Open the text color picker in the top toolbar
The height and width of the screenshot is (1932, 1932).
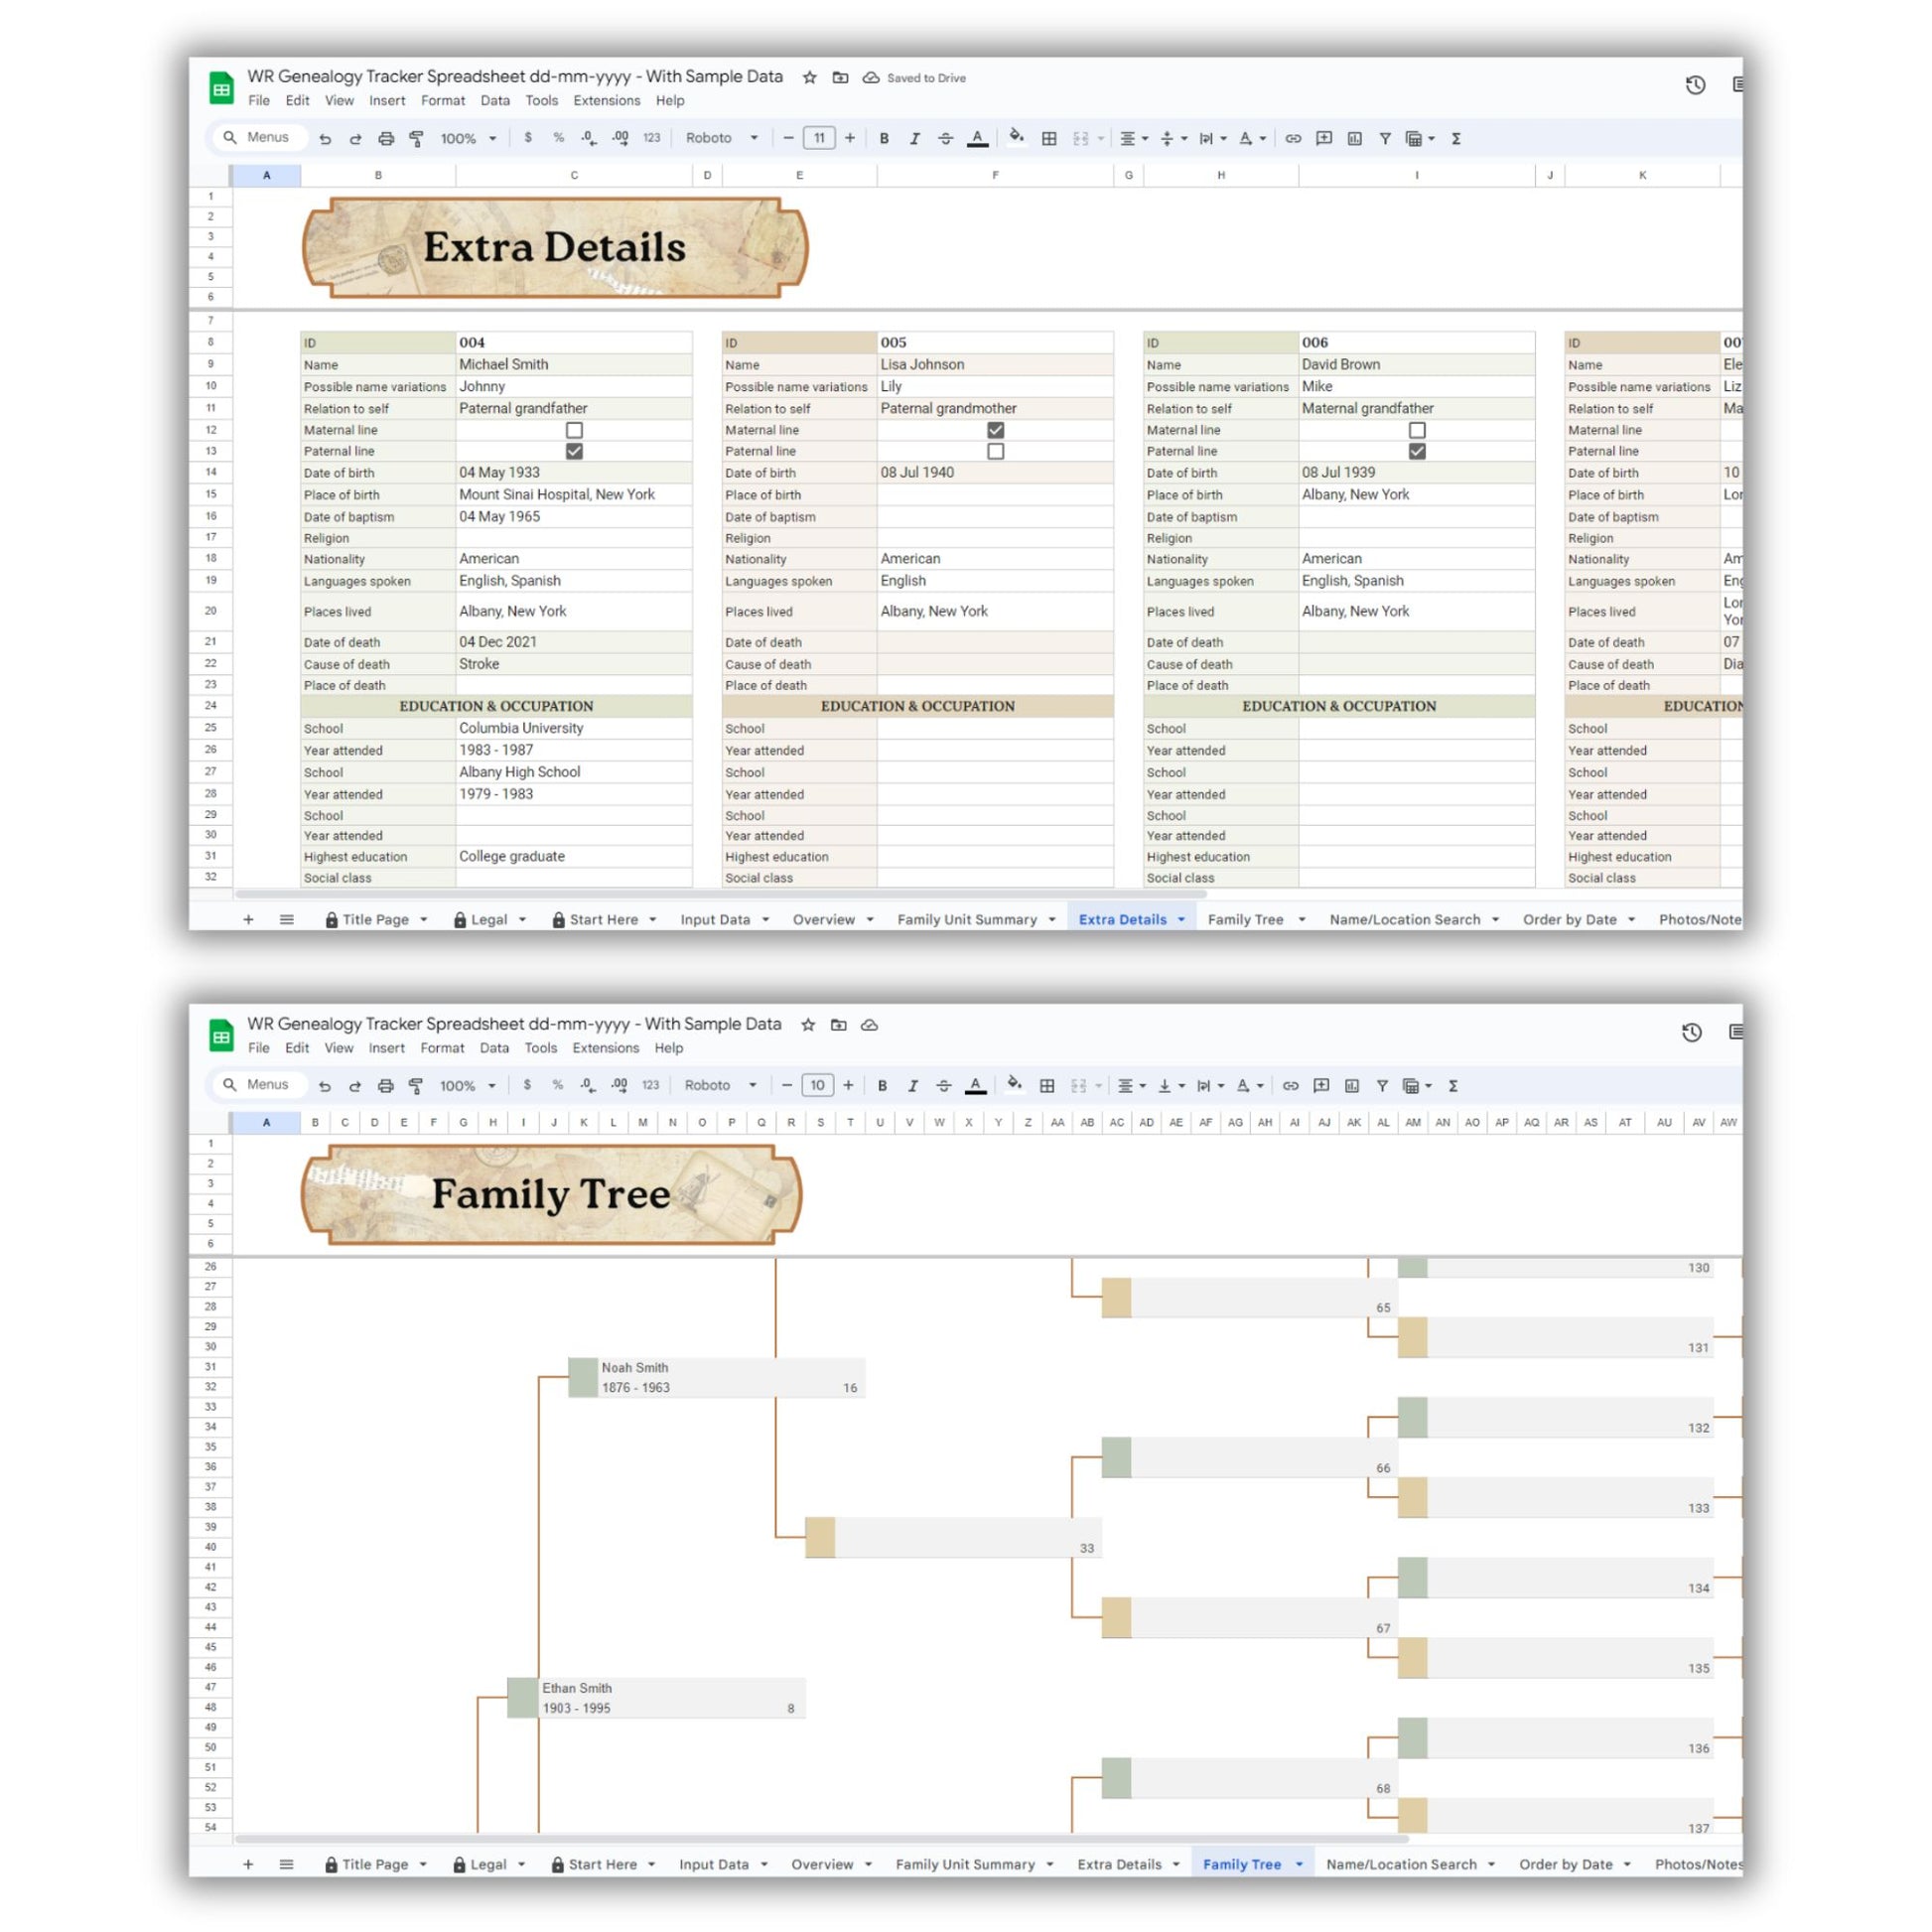[977, 138]
